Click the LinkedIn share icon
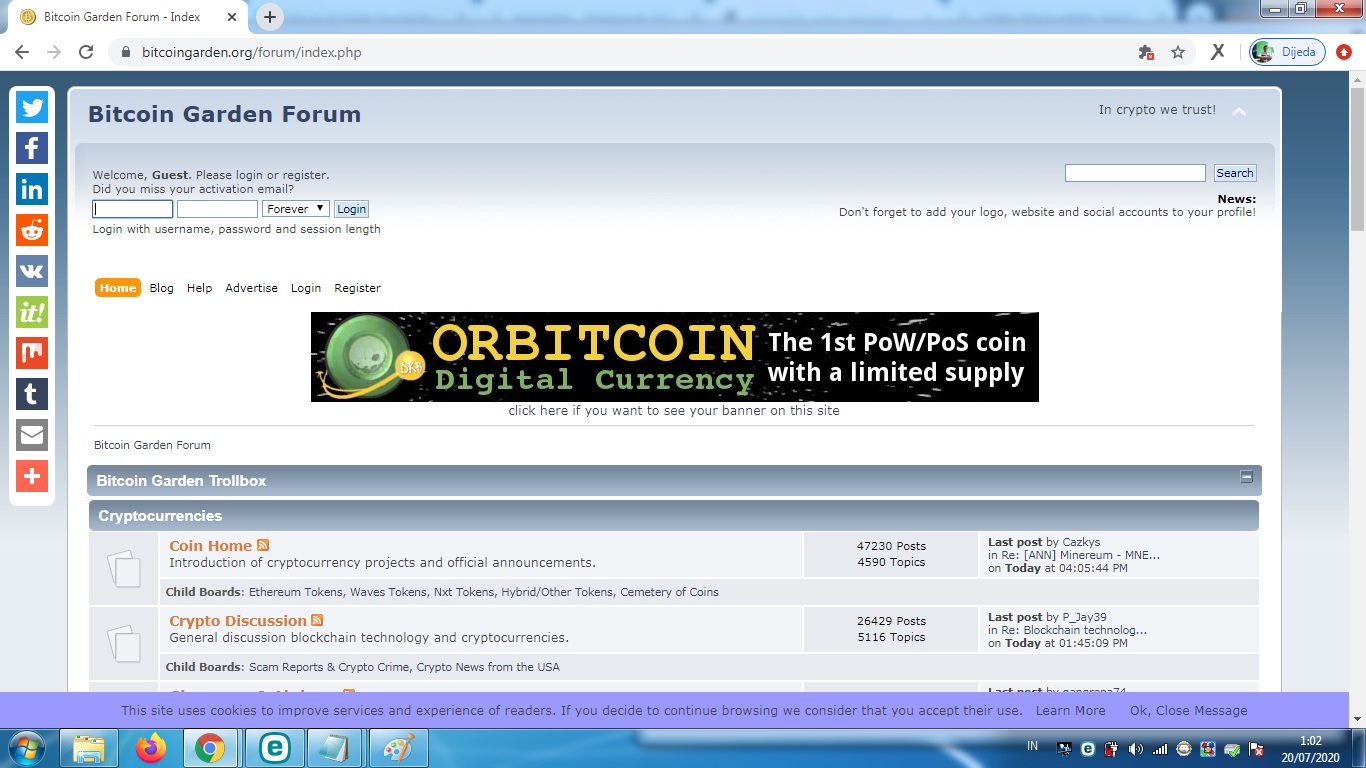This screenshot has width=1366, height=768. pyautogui.click(x=32, y=189)
